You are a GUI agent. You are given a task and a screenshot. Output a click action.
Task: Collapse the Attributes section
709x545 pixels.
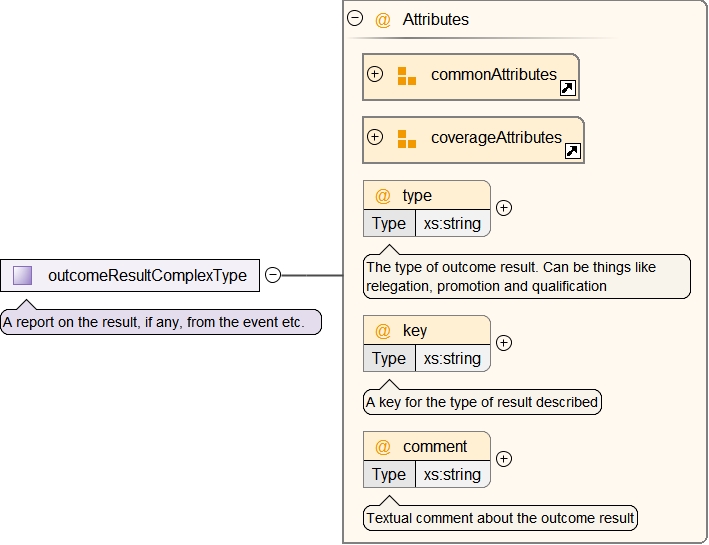pos(355,18)
